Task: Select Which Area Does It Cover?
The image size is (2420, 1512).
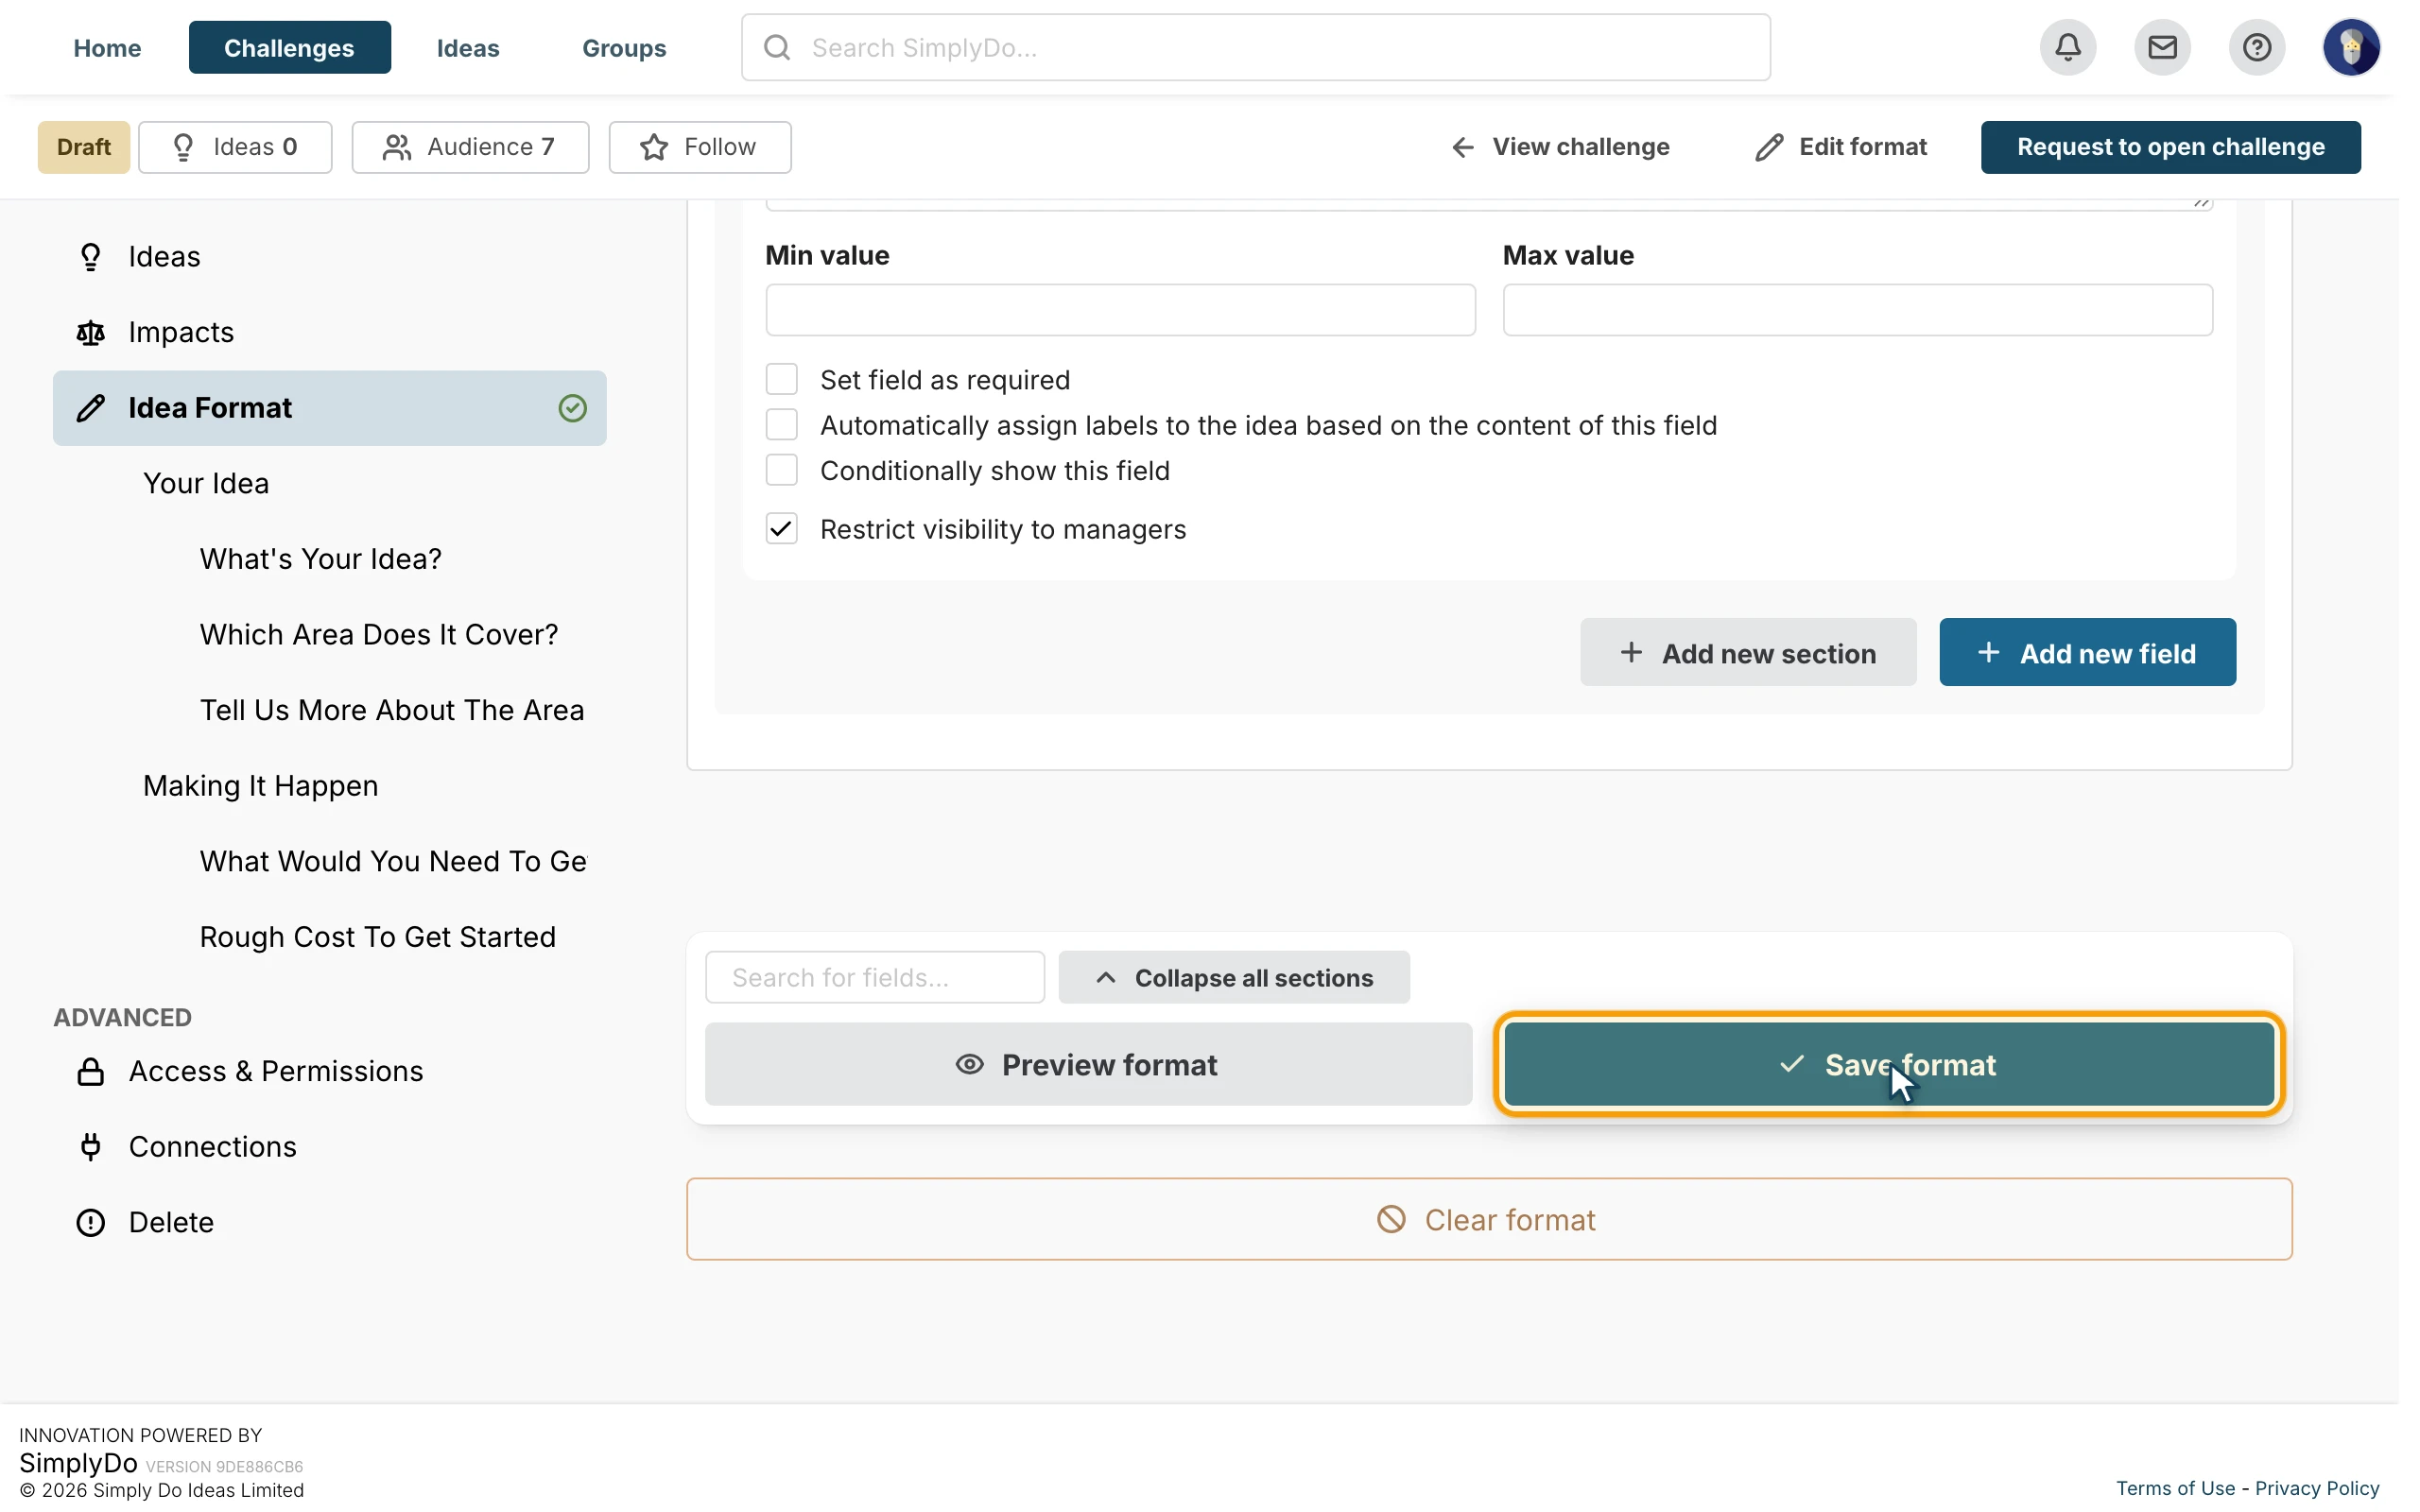Action: pyautogui.click(x=379, y=634)
